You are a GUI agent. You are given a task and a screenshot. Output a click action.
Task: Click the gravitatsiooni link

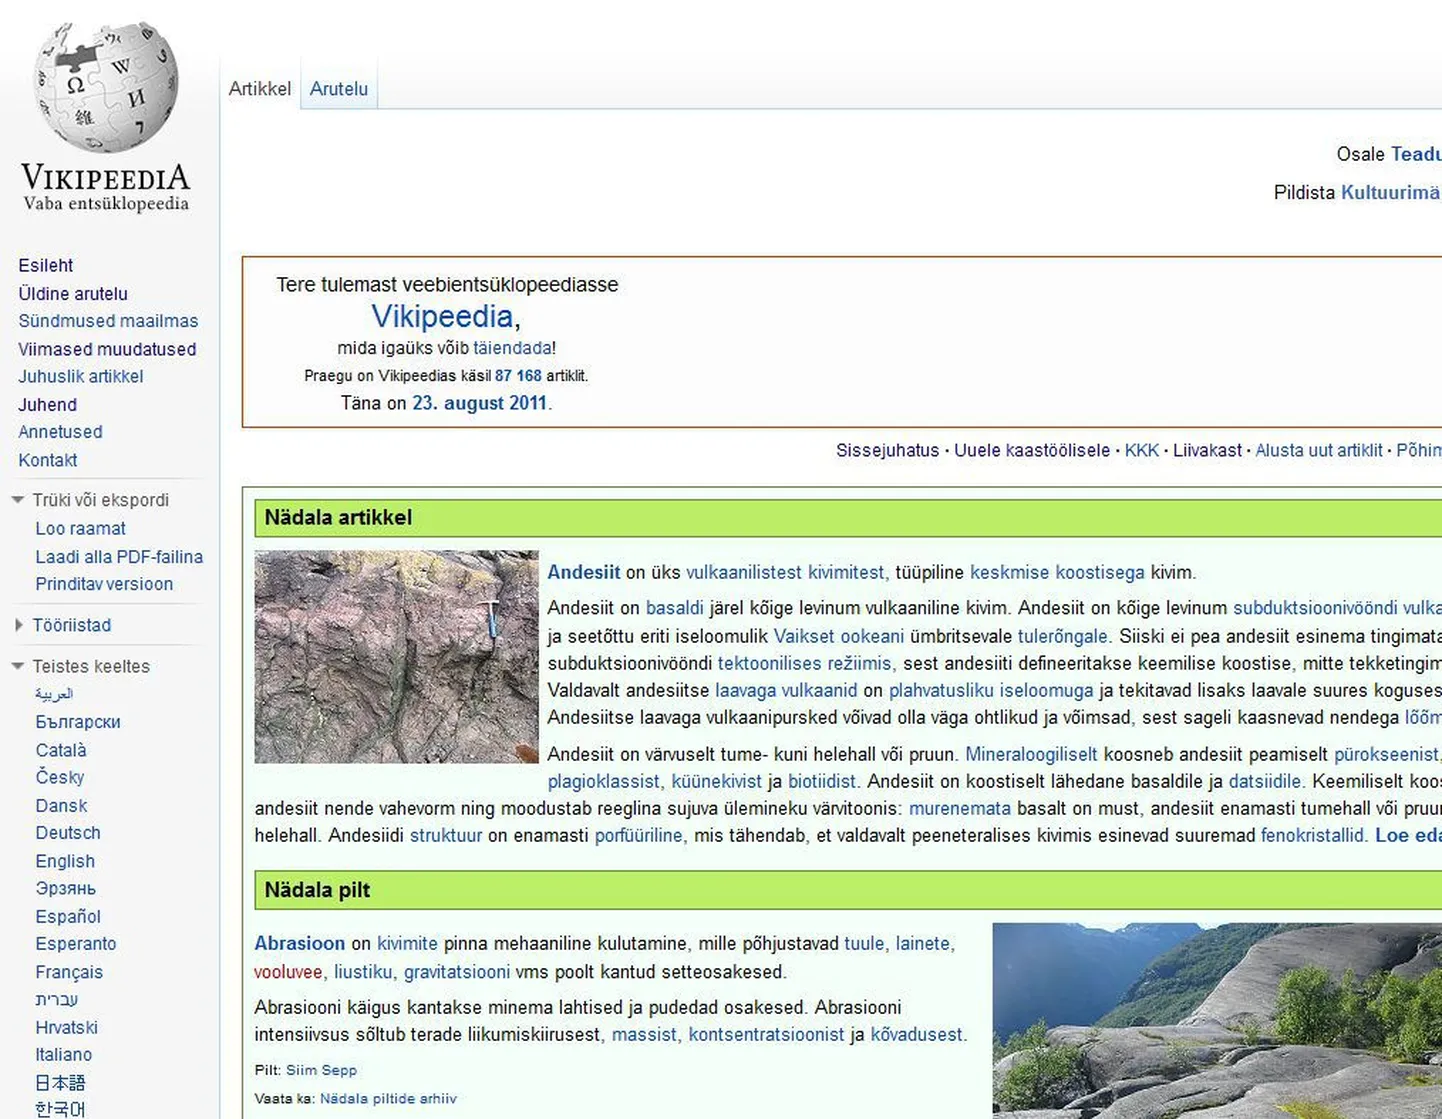click(x=457, y=972)
